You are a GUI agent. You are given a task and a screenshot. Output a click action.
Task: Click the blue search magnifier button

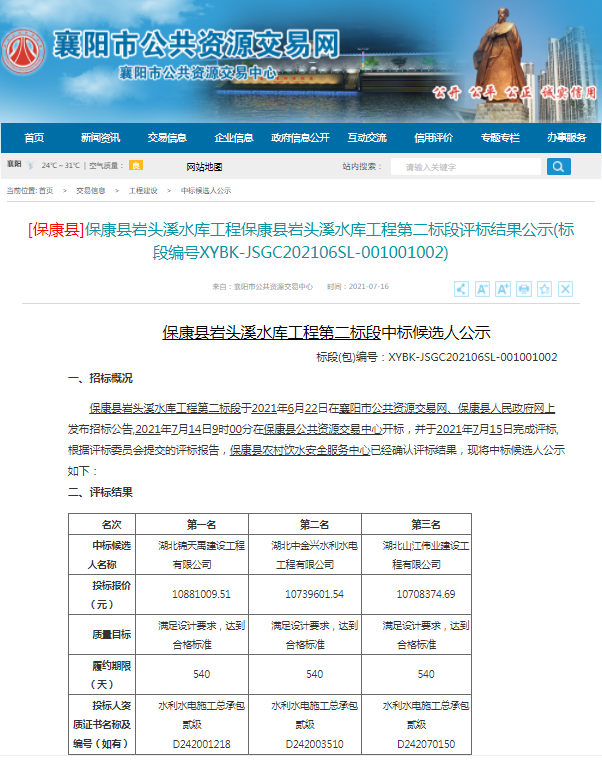(x=558, y=166)
